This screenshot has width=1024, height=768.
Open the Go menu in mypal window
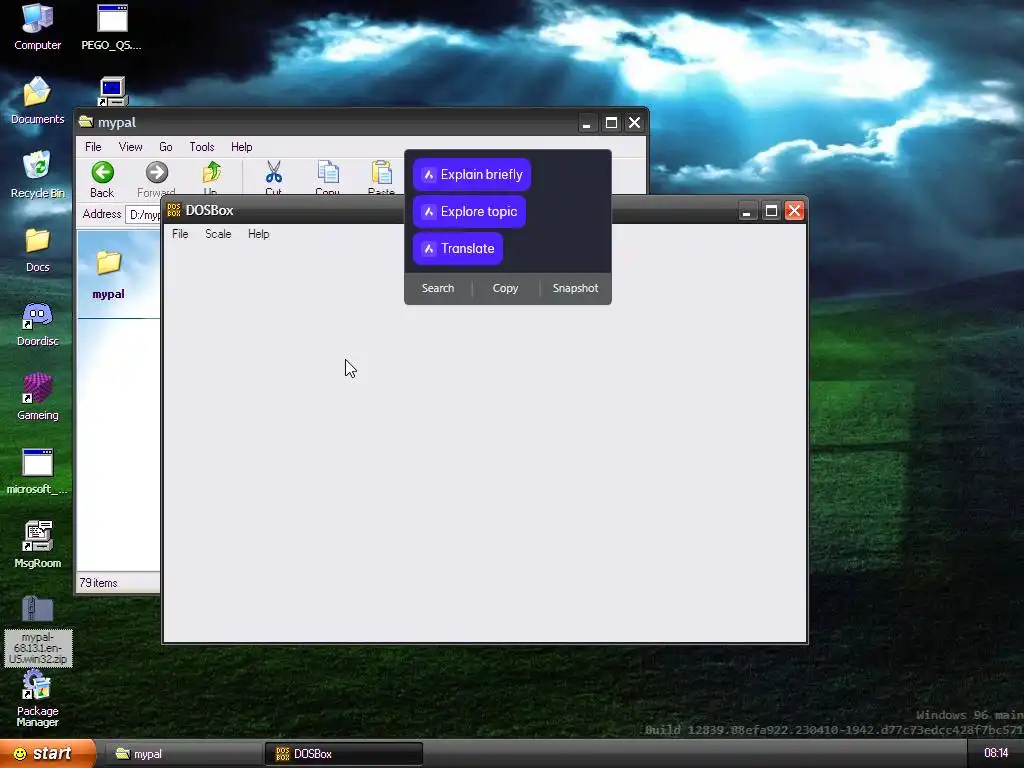(166, 147)
